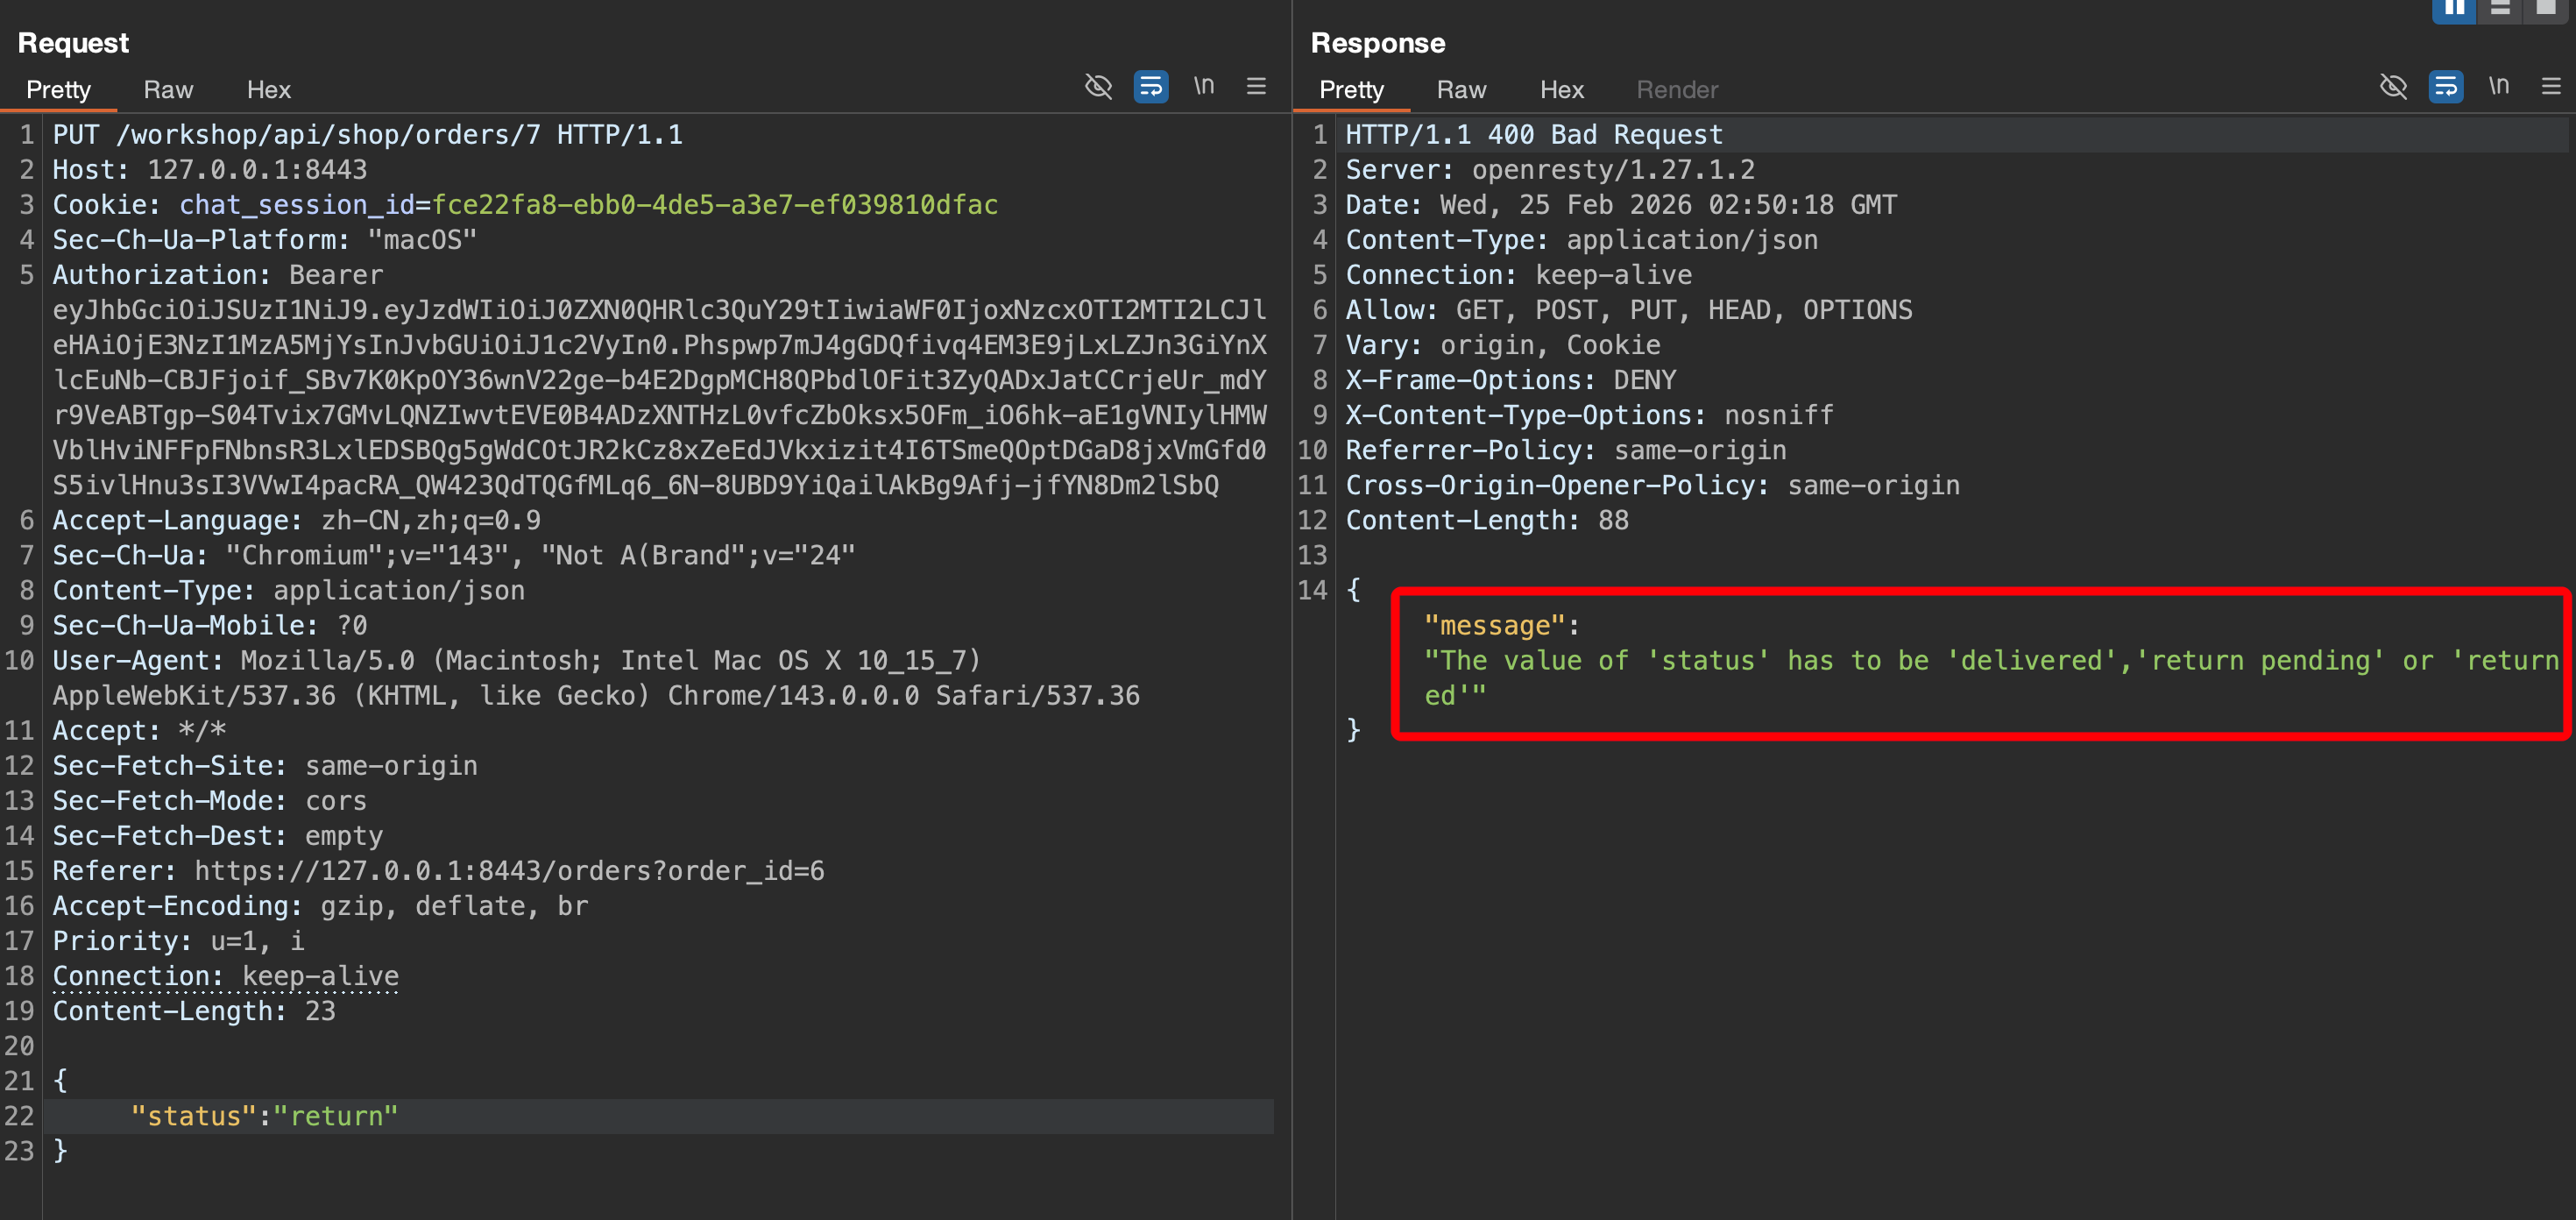Hide non-printable view in Request panel
The height and width of the screenshot is (1220, 2576).
pos(1098,87)
